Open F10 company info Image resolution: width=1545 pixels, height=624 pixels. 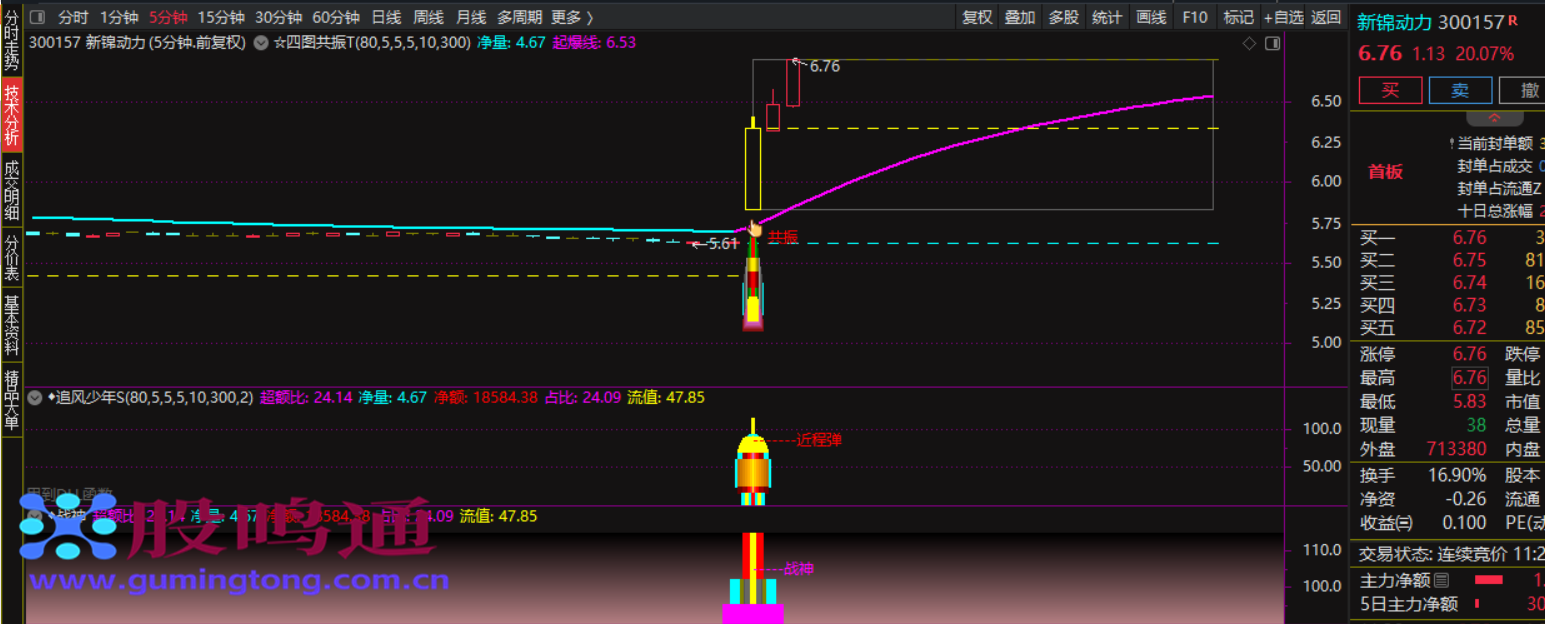pyautogui.click(x=1195, y=17)
